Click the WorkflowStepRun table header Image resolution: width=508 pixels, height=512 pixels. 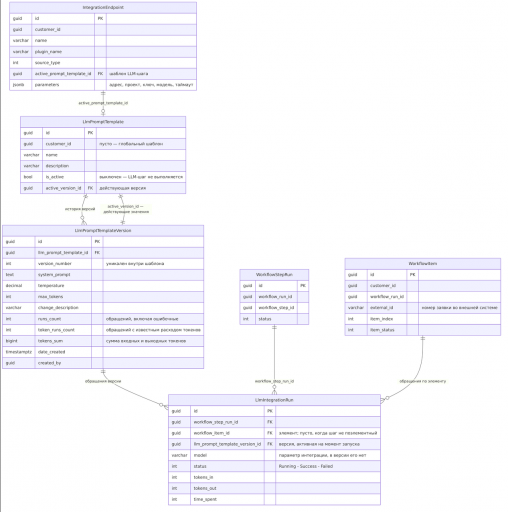pyautogui.click(x=274, y=275)
